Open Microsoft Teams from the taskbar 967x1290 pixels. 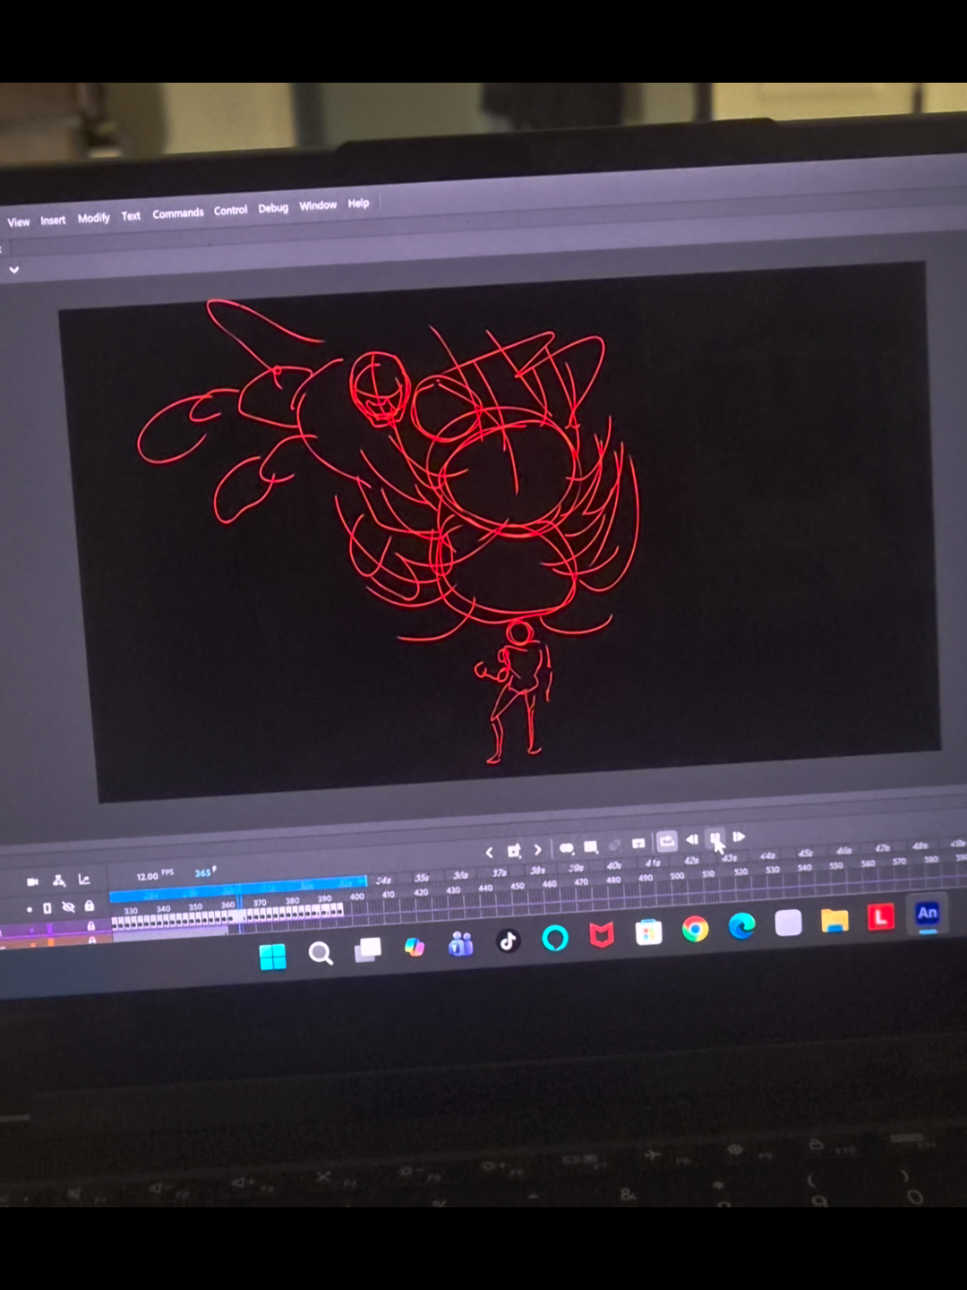tap(461, 944)
